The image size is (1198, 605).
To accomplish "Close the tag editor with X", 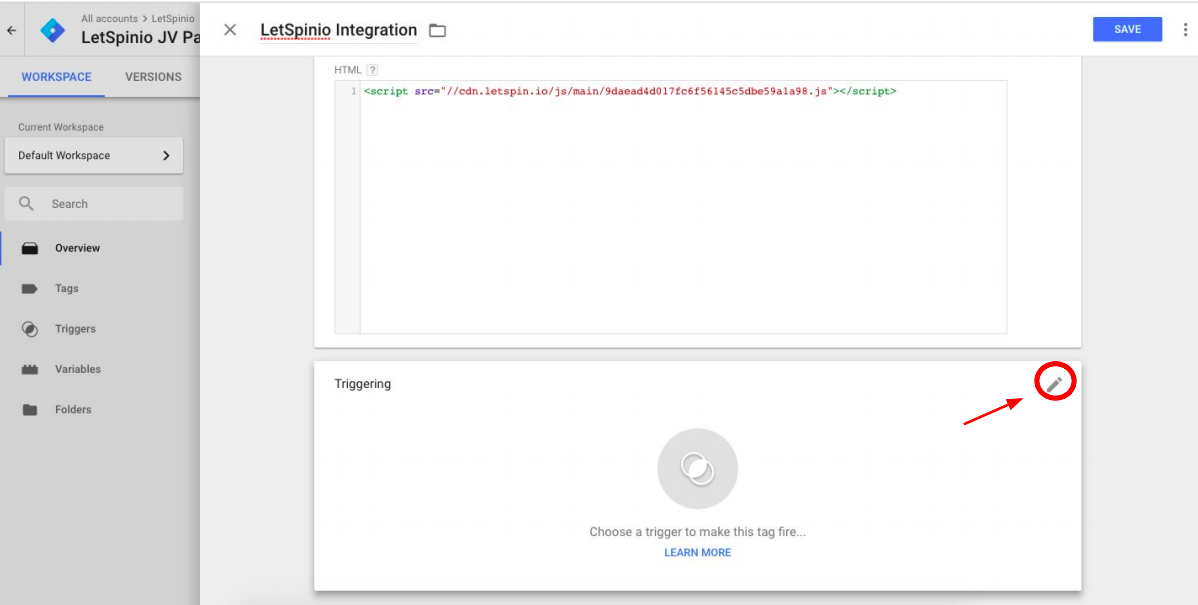I will [x=230, y=30].
